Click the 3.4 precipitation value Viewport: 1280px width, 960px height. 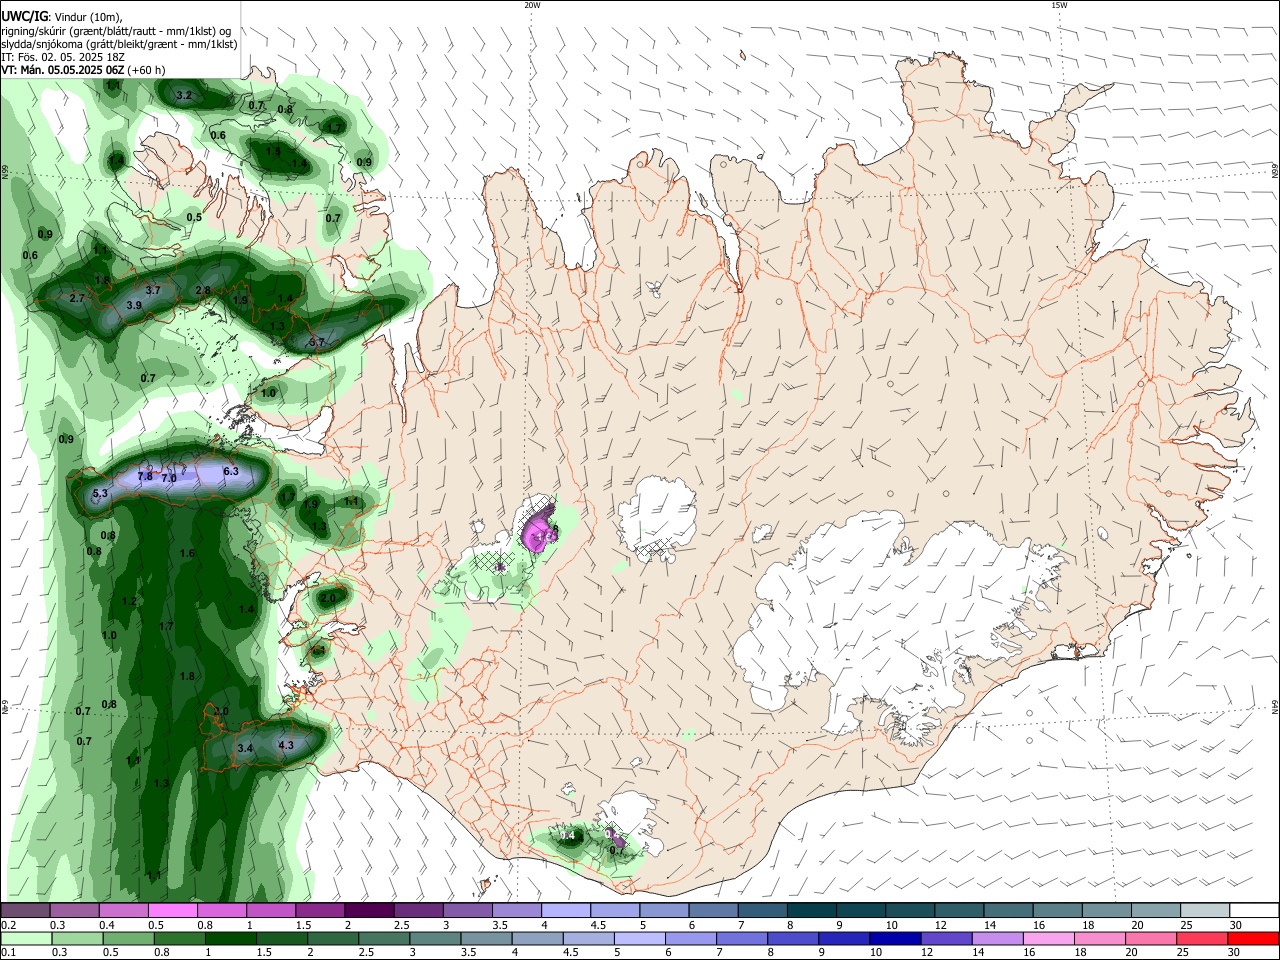click(x=246, y=747)
